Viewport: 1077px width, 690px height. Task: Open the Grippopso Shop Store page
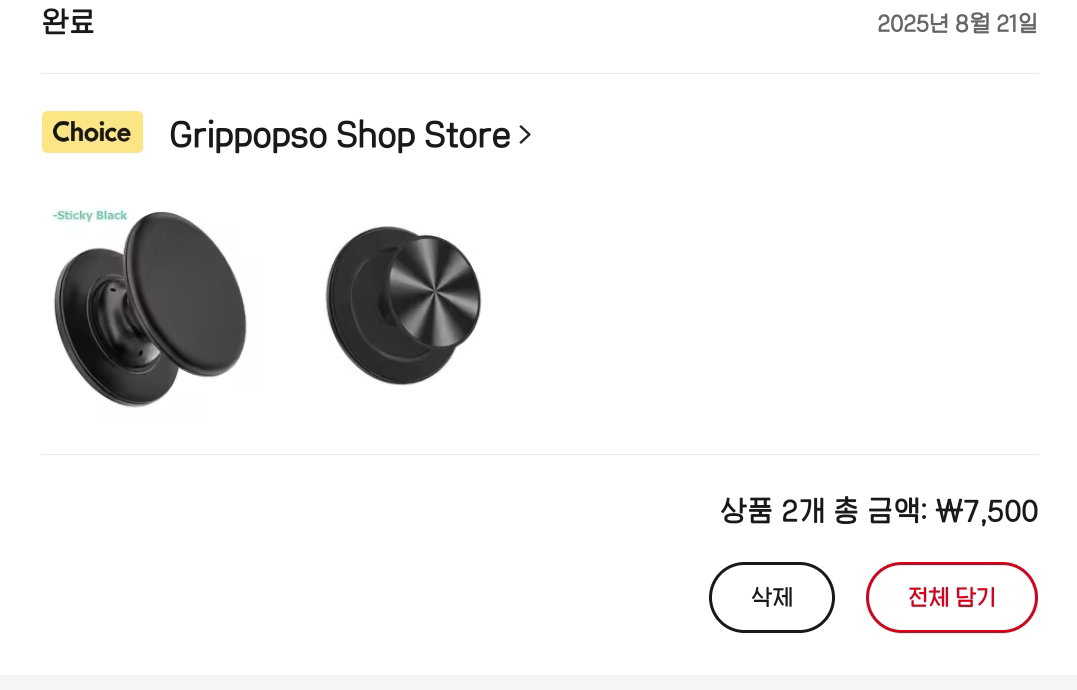[350, 135]
